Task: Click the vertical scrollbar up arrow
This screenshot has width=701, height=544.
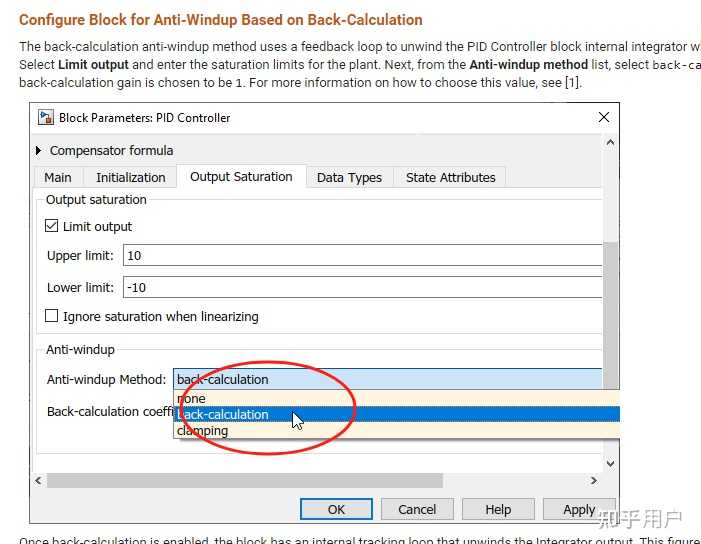Action: pyautogui.click(x=610, y=143)
